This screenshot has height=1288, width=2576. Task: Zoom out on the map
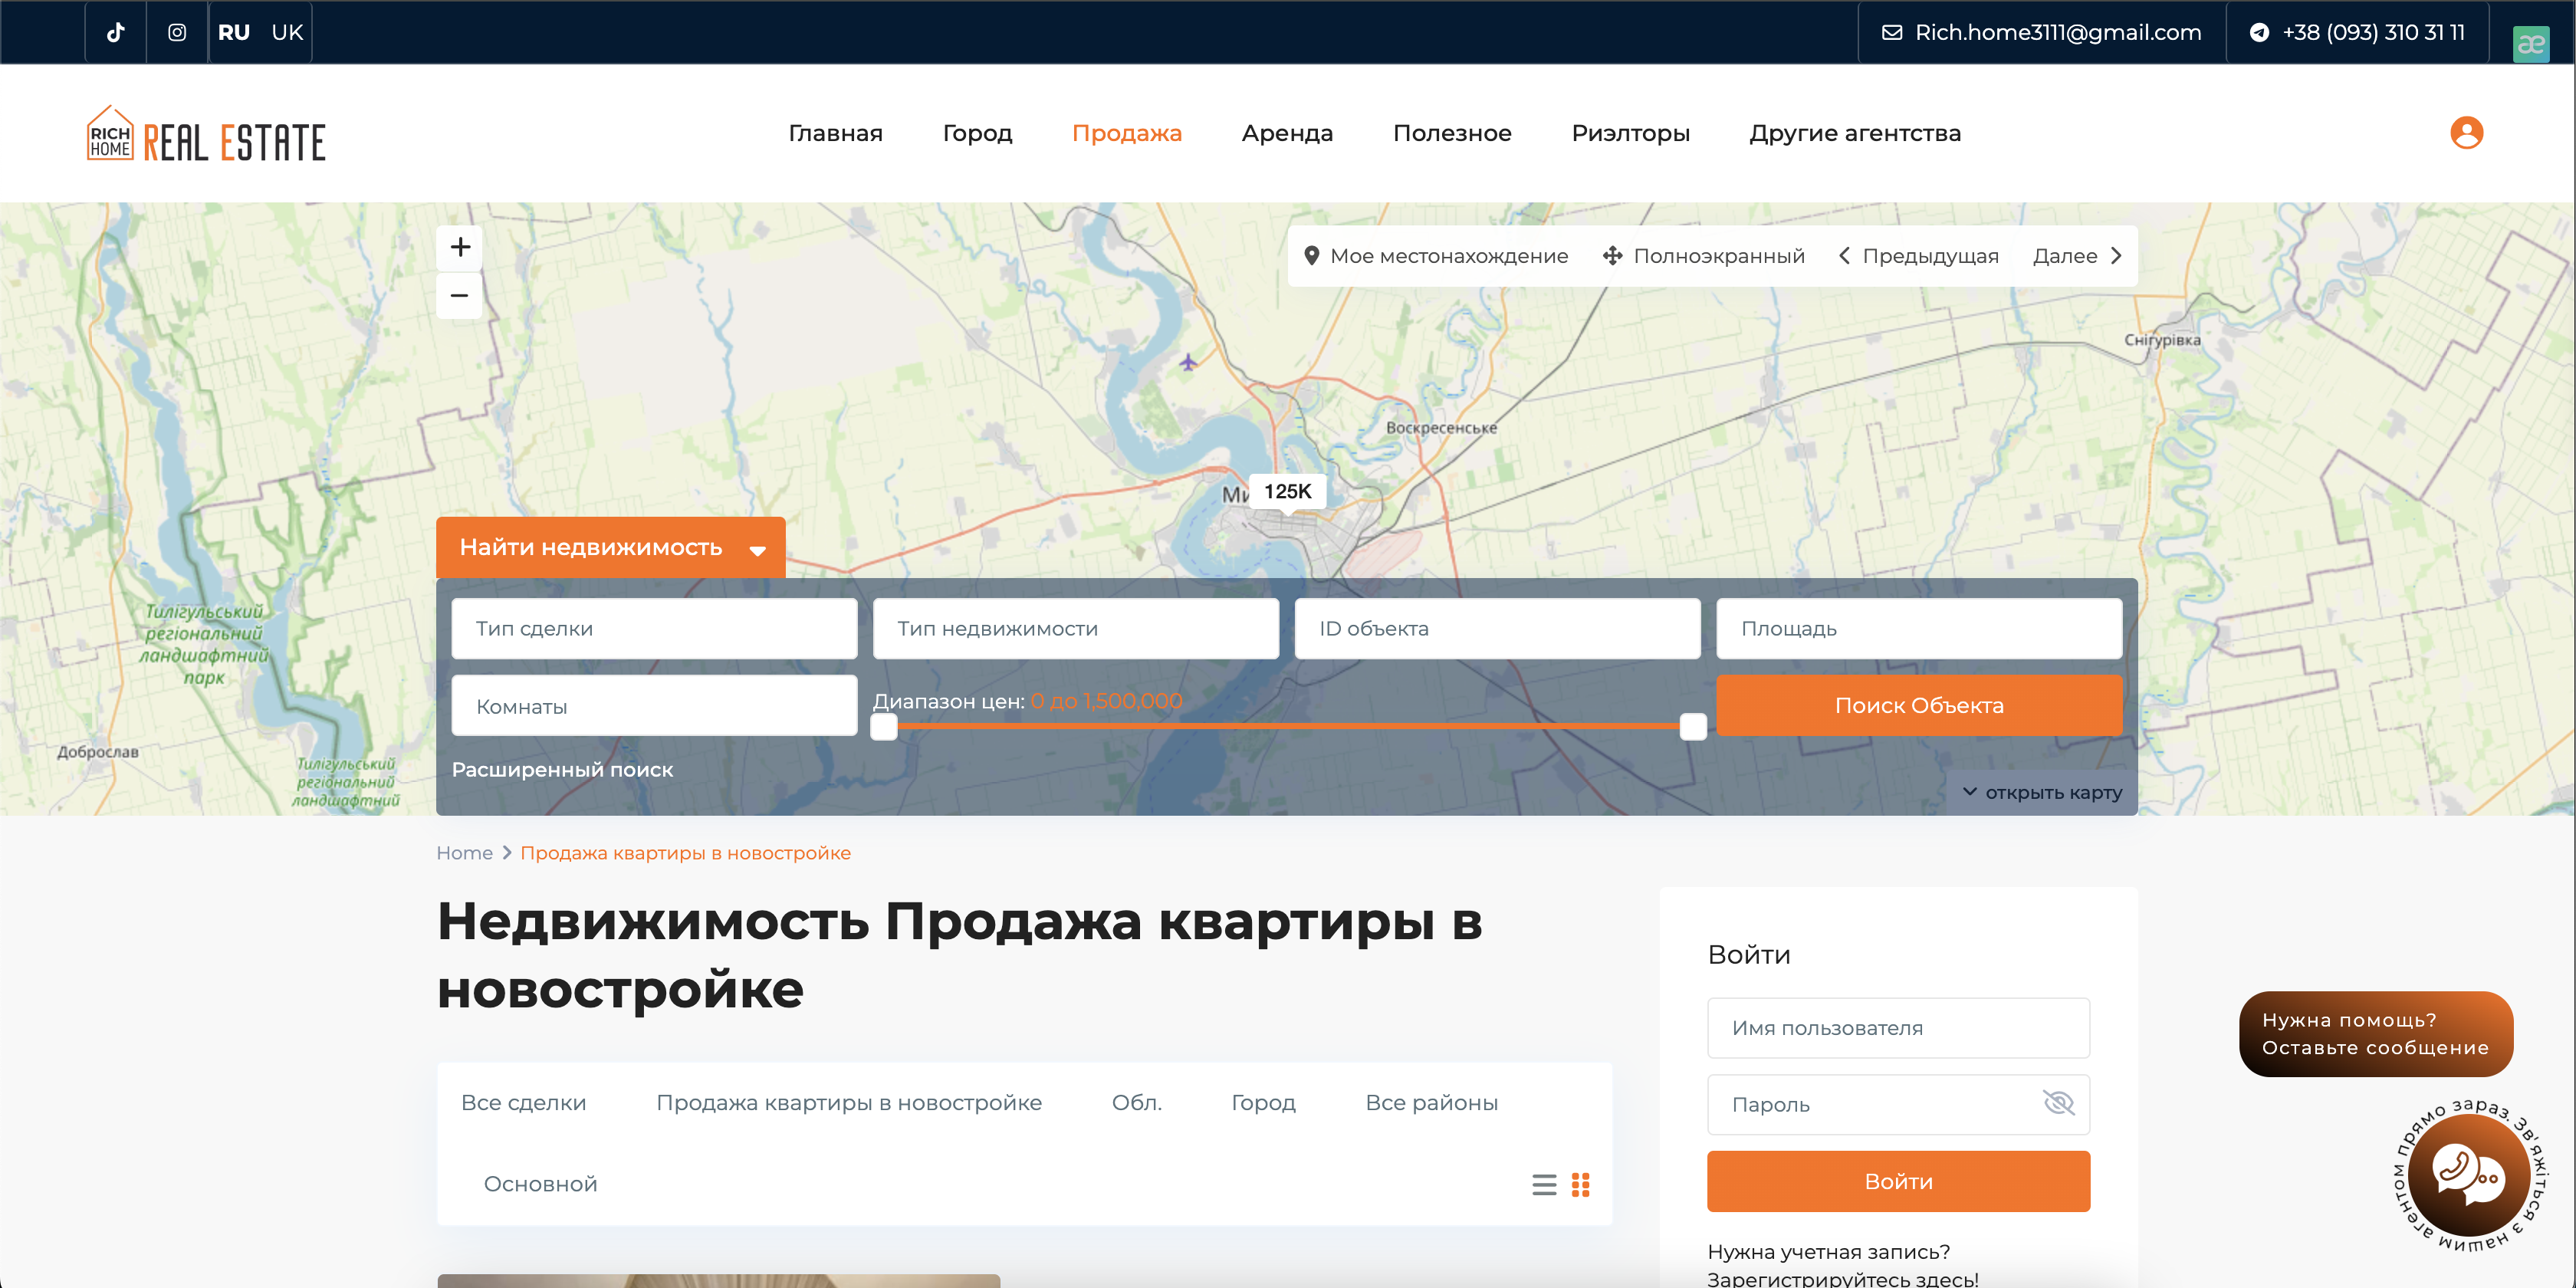(x=460, y=295)
